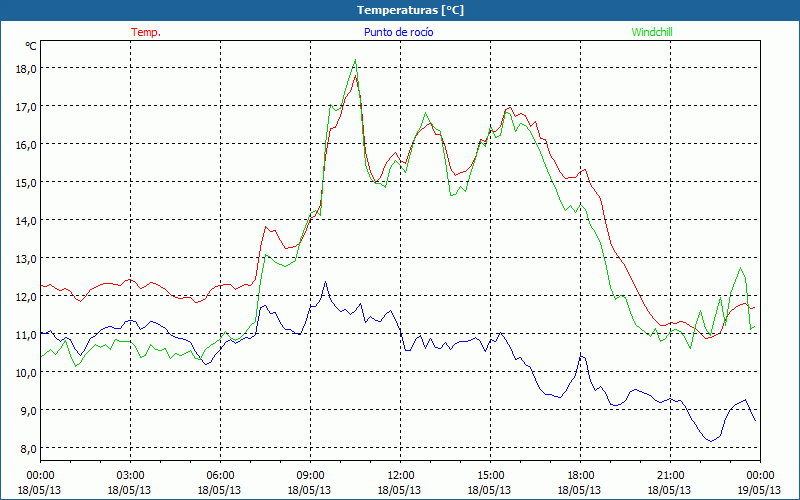The width and height of the screenshot is (800, 500).
Task: Click the 12:00 time axis label
Action: [x=400, y=476]
